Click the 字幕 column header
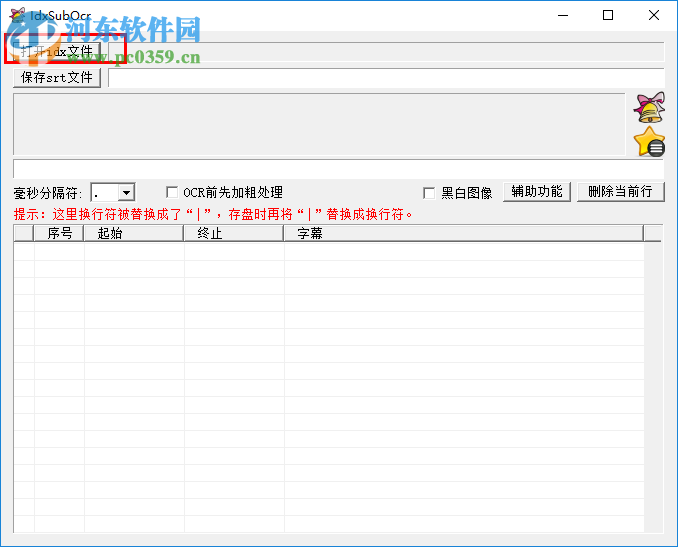The image size is (678, 547). click(464, 233)
